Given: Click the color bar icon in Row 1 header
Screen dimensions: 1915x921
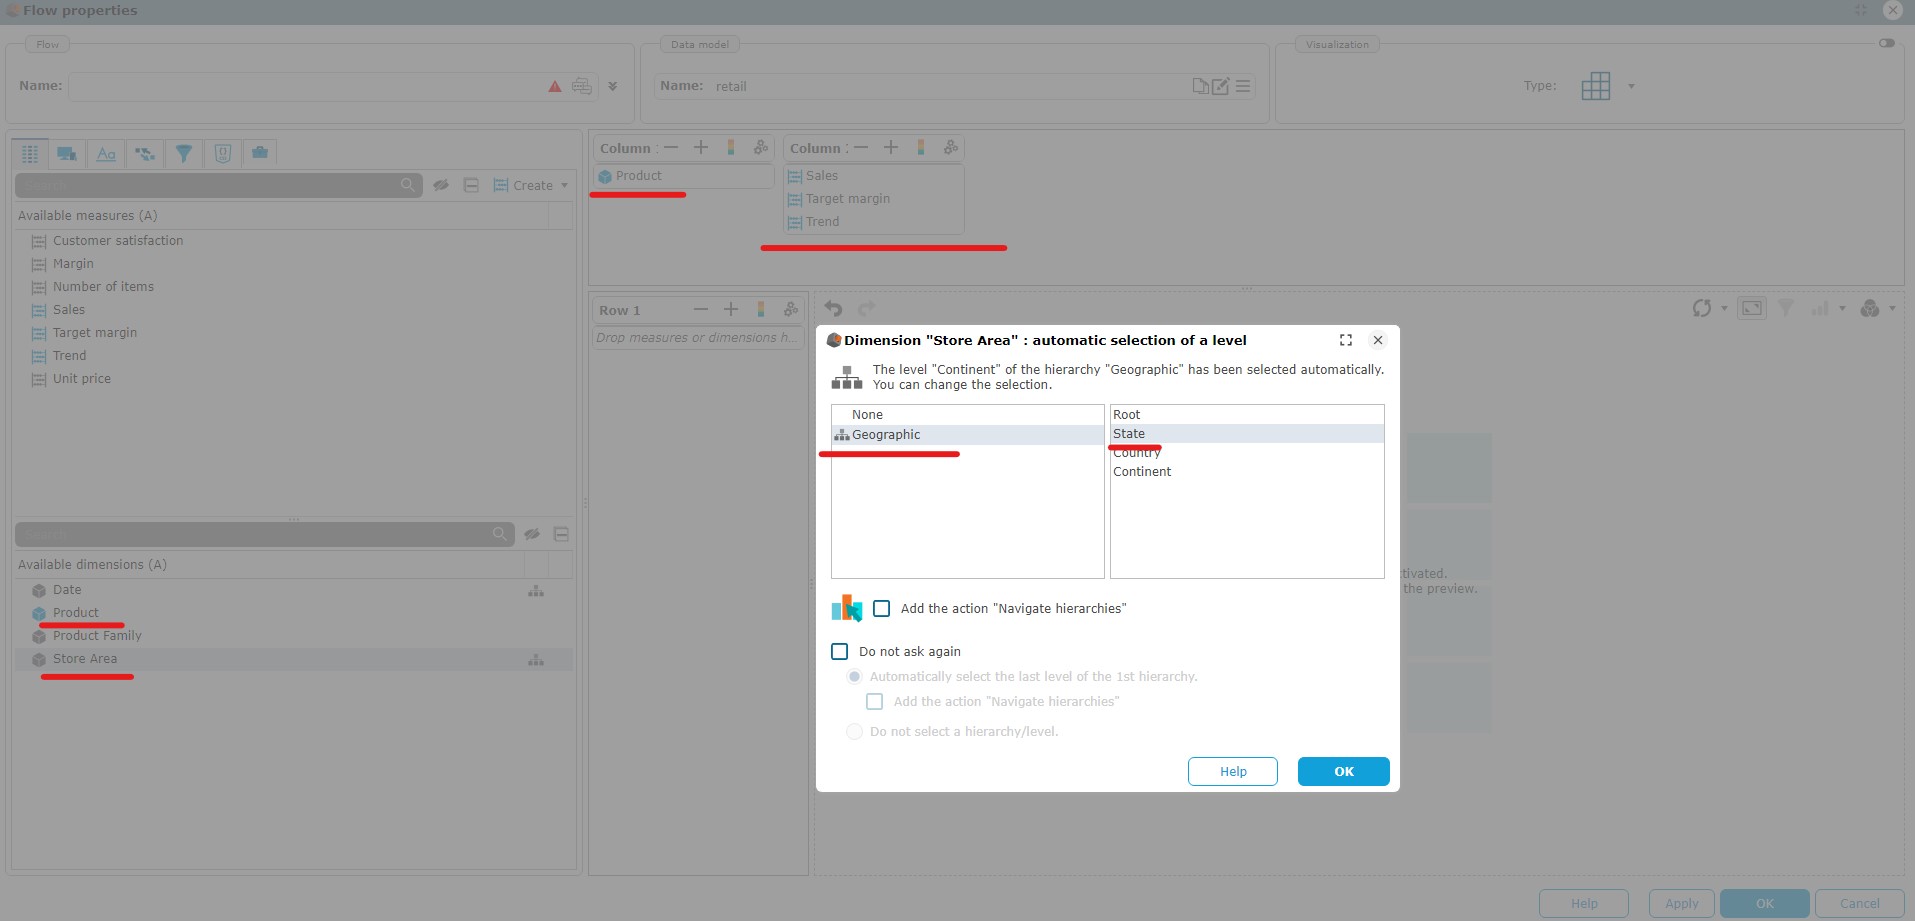Looking at the screenshot, I should coord(761,310).
